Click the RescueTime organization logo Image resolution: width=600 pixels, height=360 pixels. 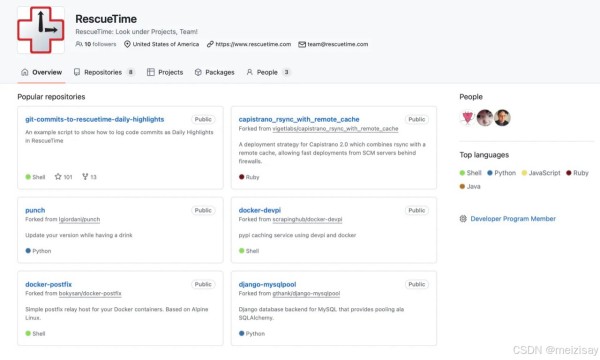pos(41,30)
